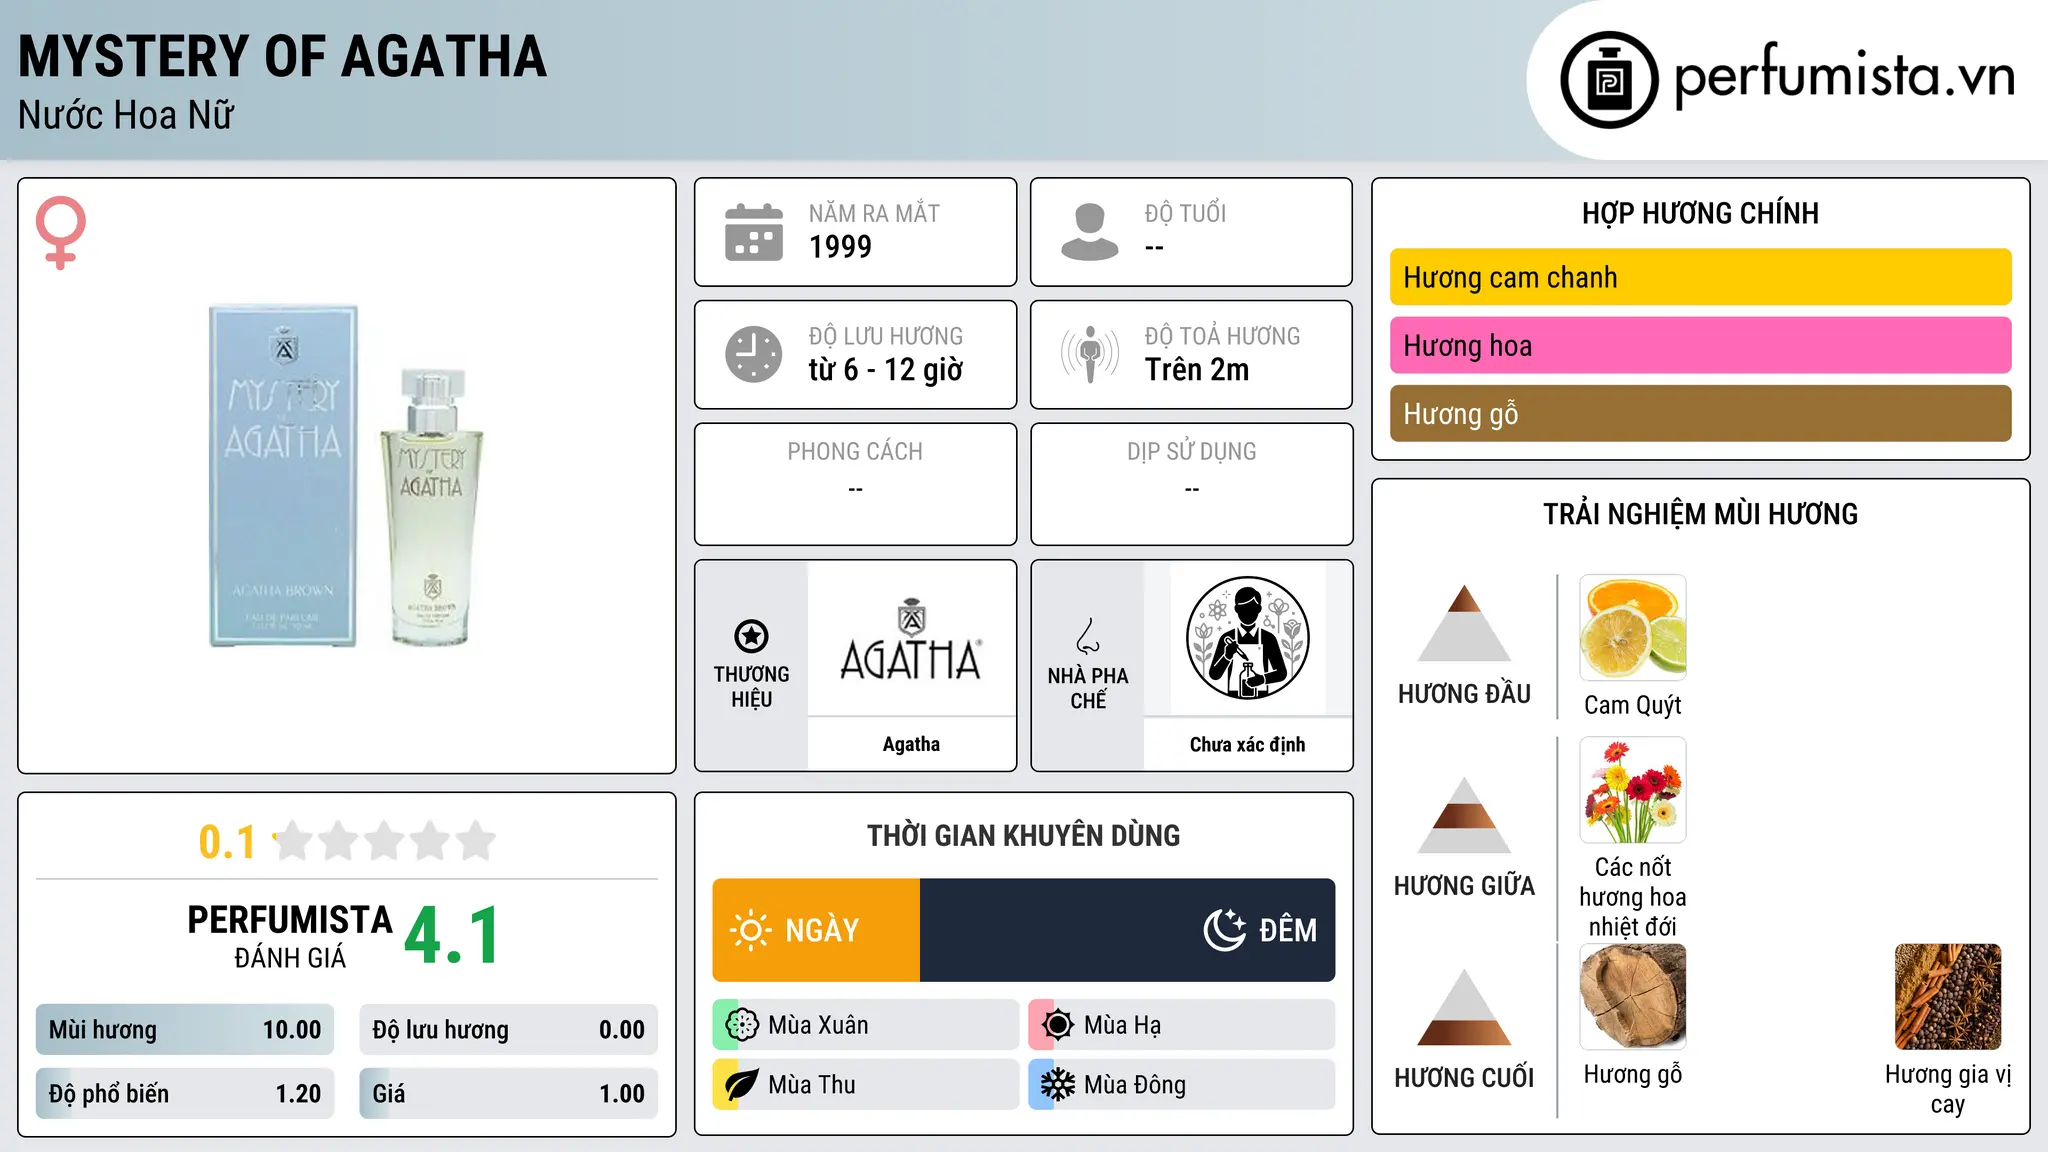
Task: Click the sillage icon beside Độ toả hương
Action: 1089,354
